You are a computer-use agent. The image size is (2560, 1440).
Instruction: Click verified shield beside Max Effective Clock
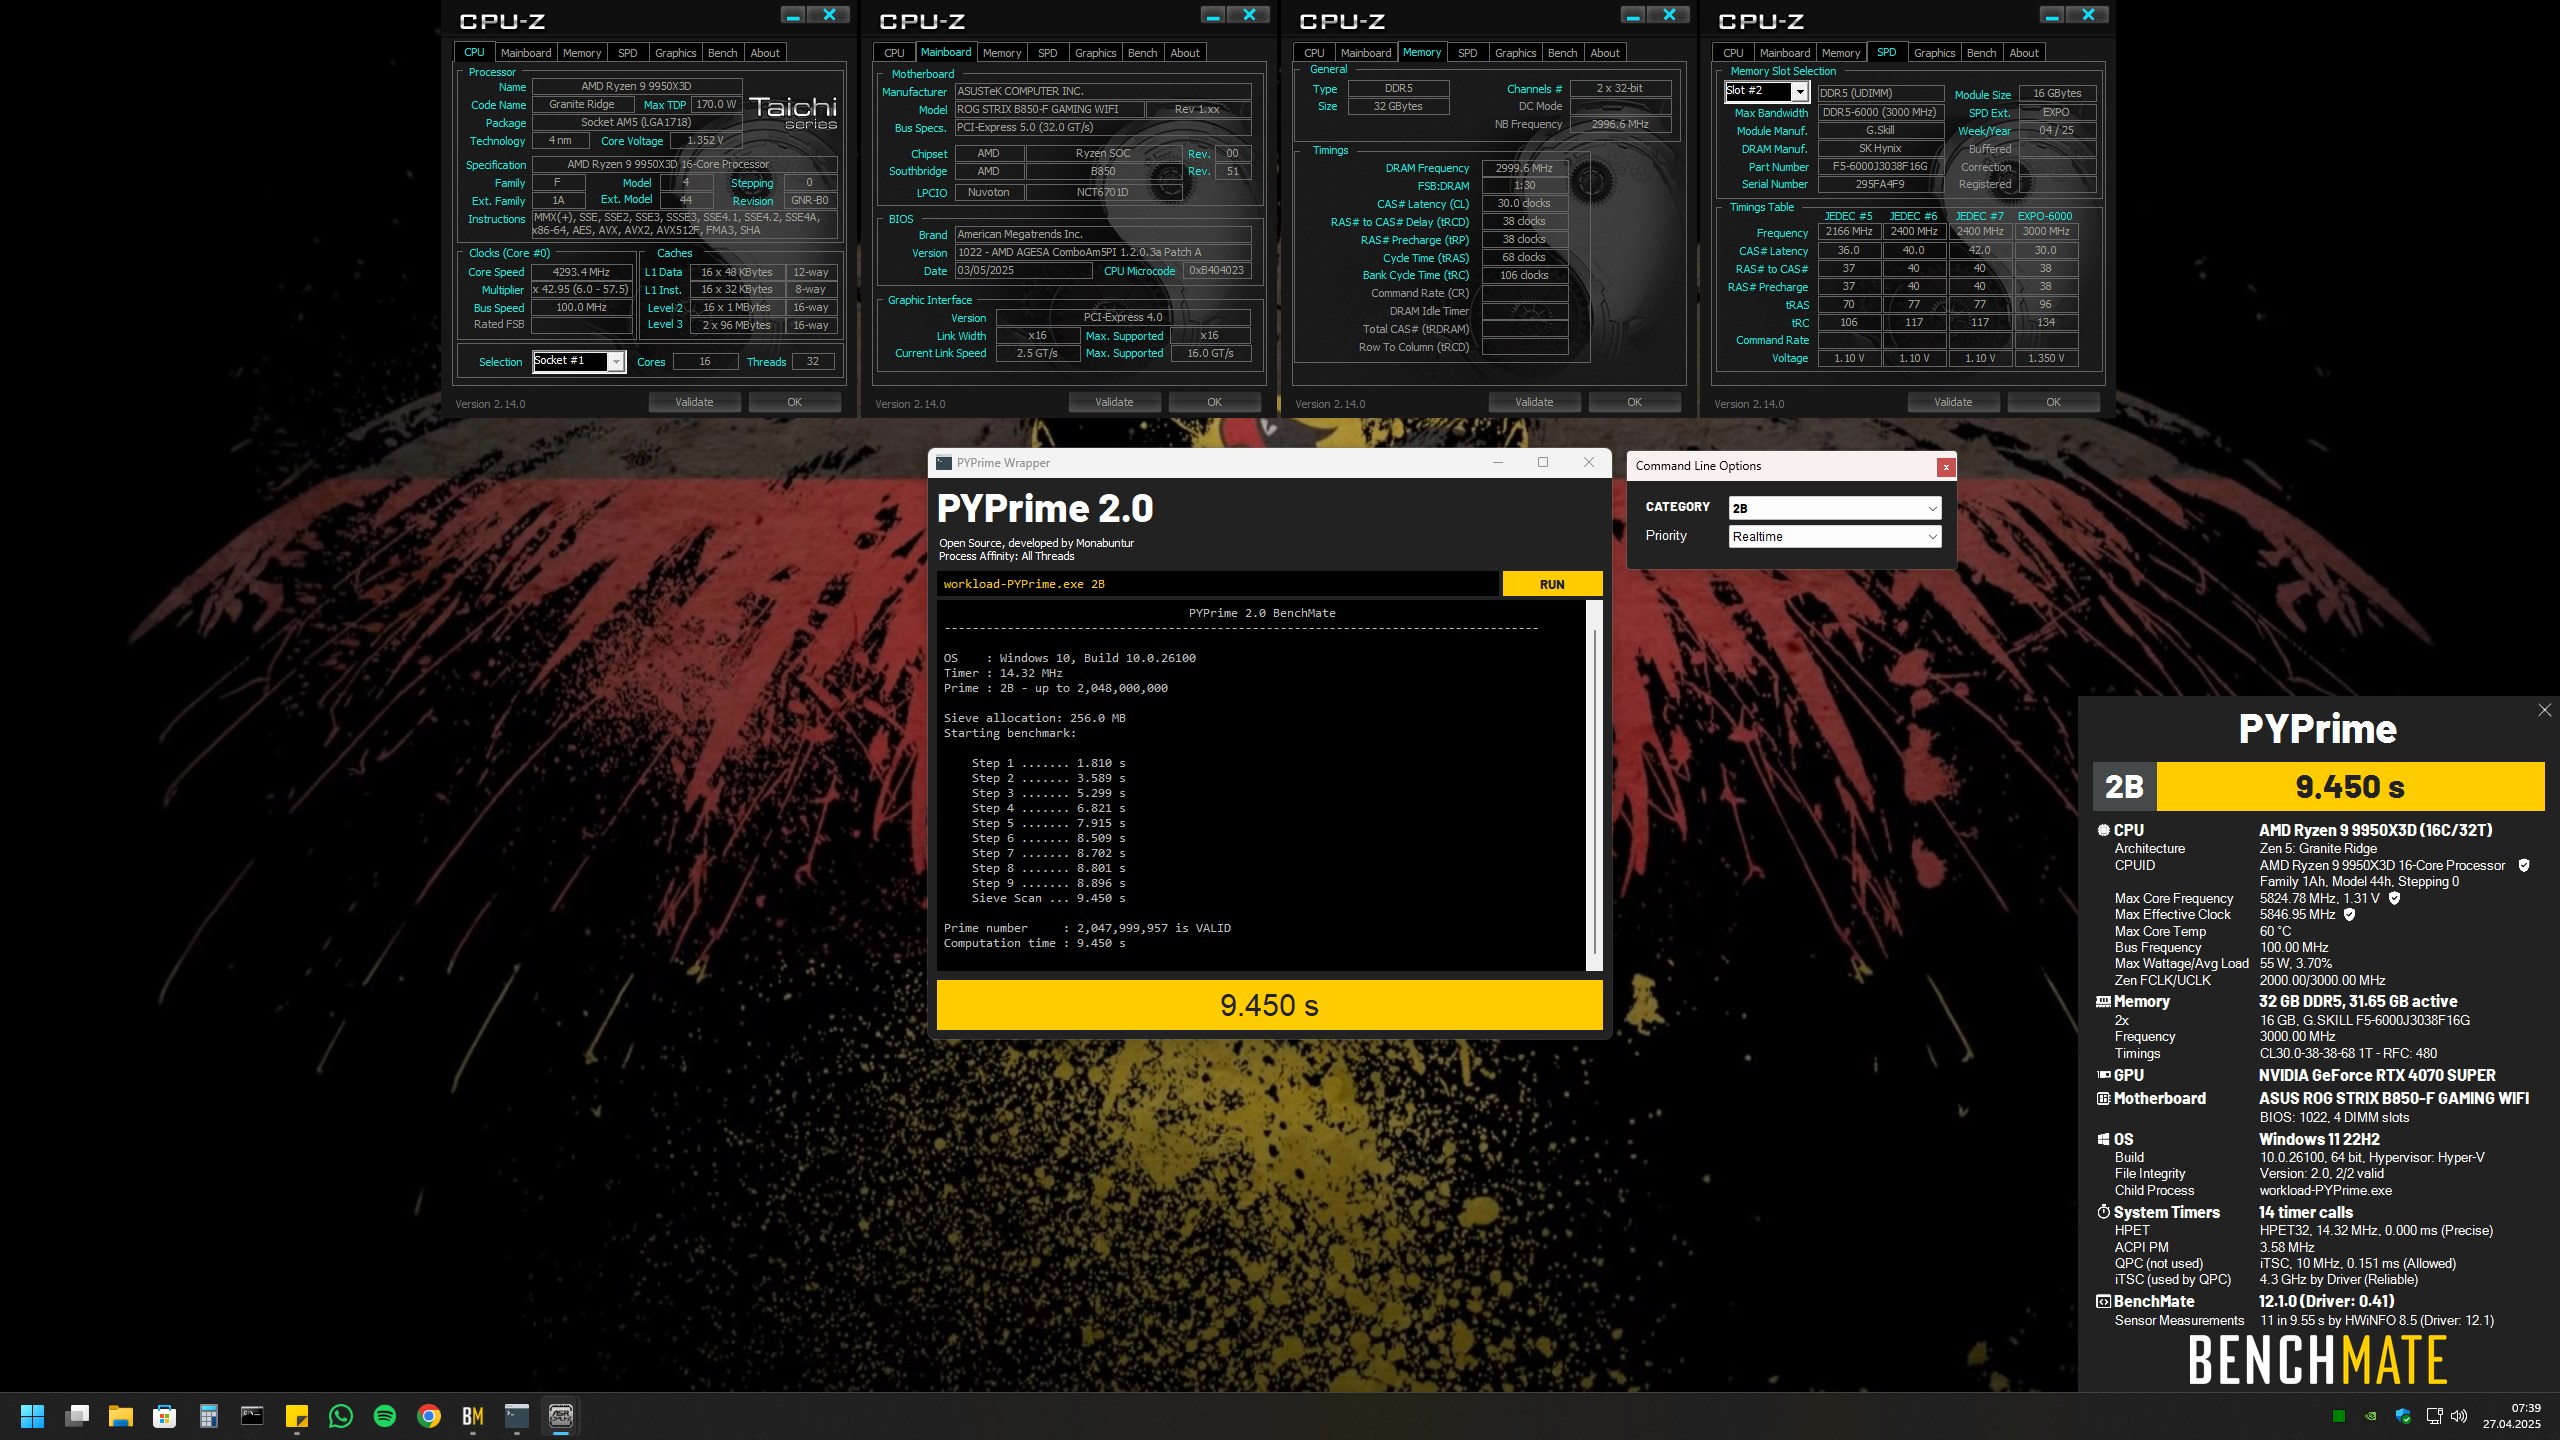click(x=2349, y=914)
